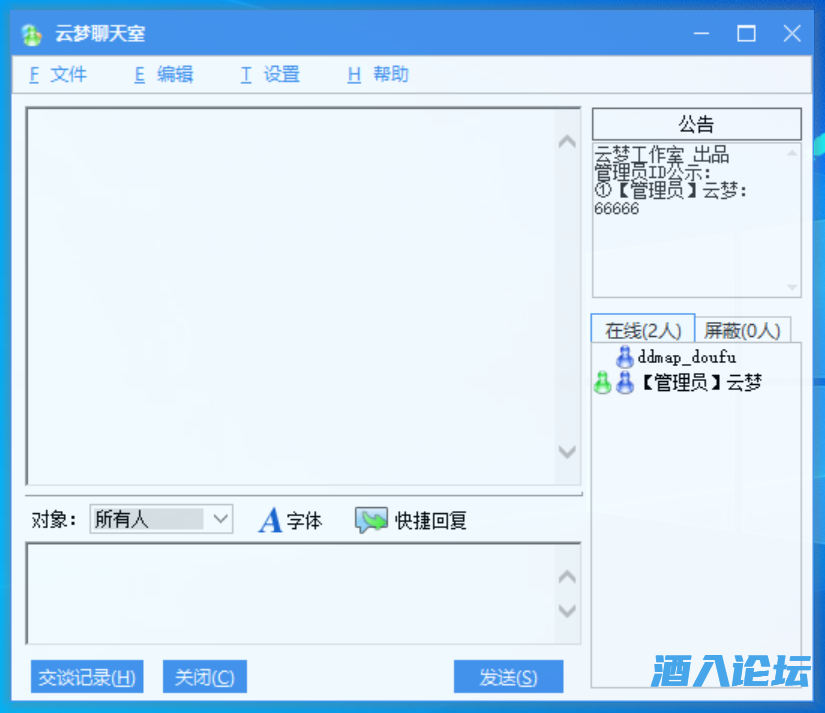Screen dimensions: 825x713
Task: Click the 公告 announcement header button
Action: (696, 125)
